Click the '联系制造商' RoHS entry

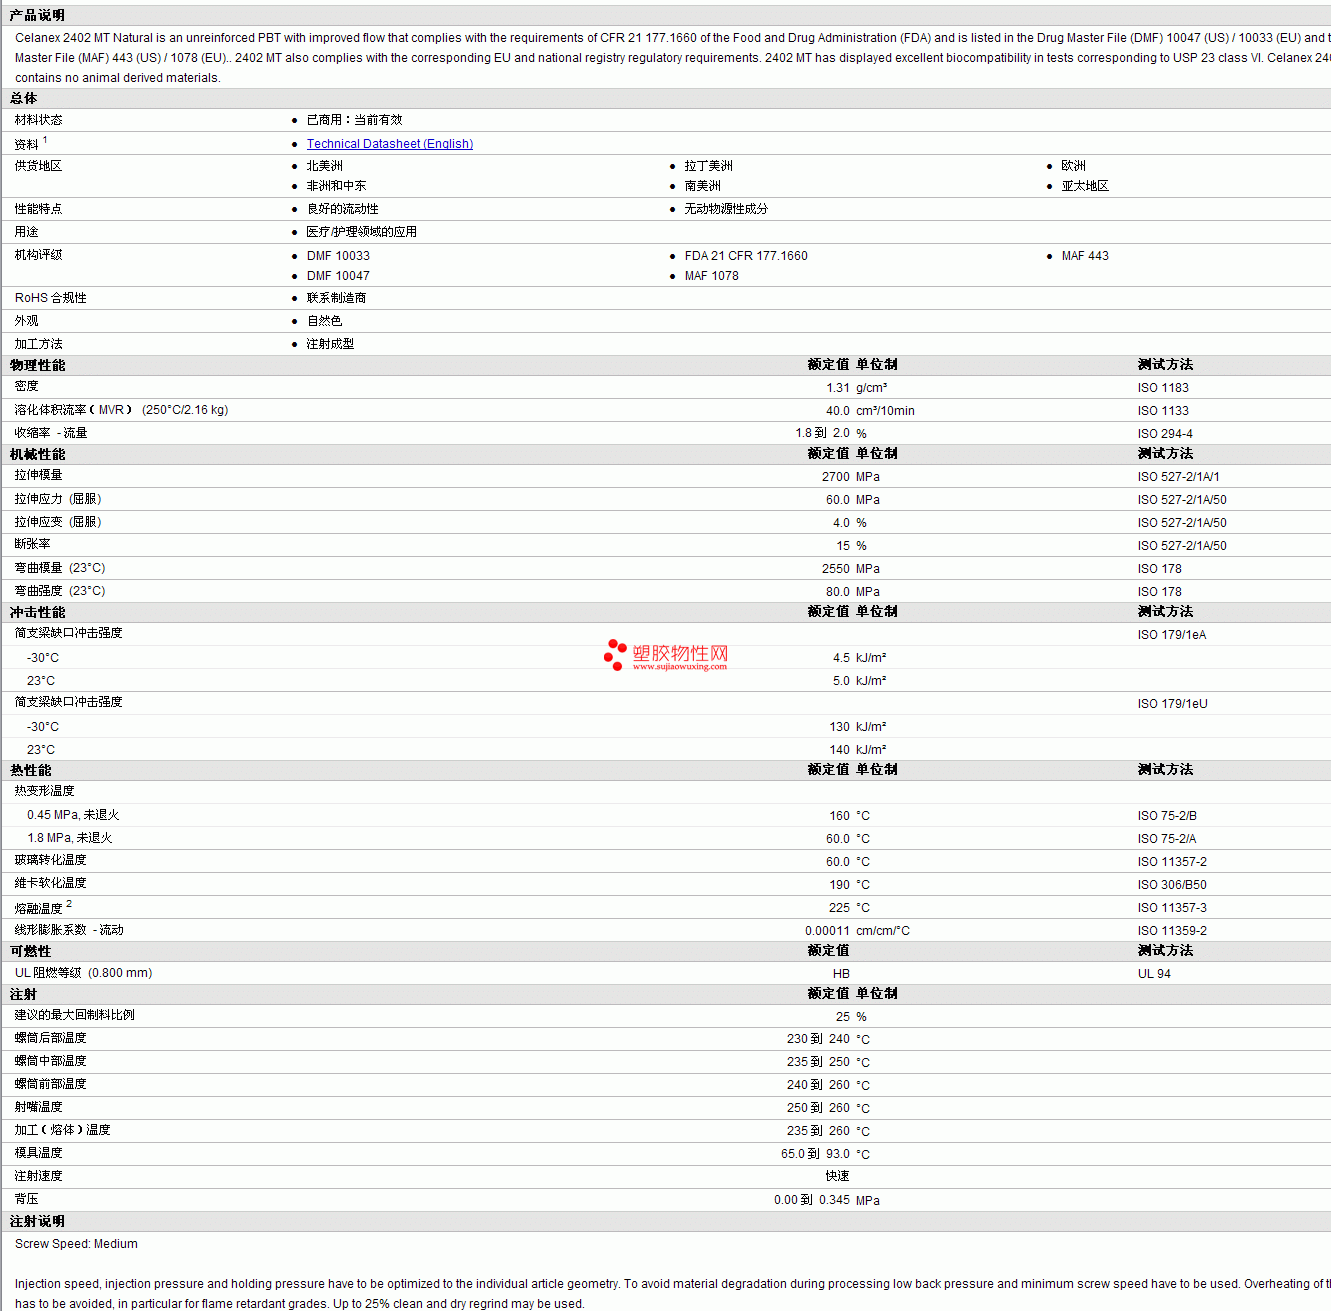[336, 298]
